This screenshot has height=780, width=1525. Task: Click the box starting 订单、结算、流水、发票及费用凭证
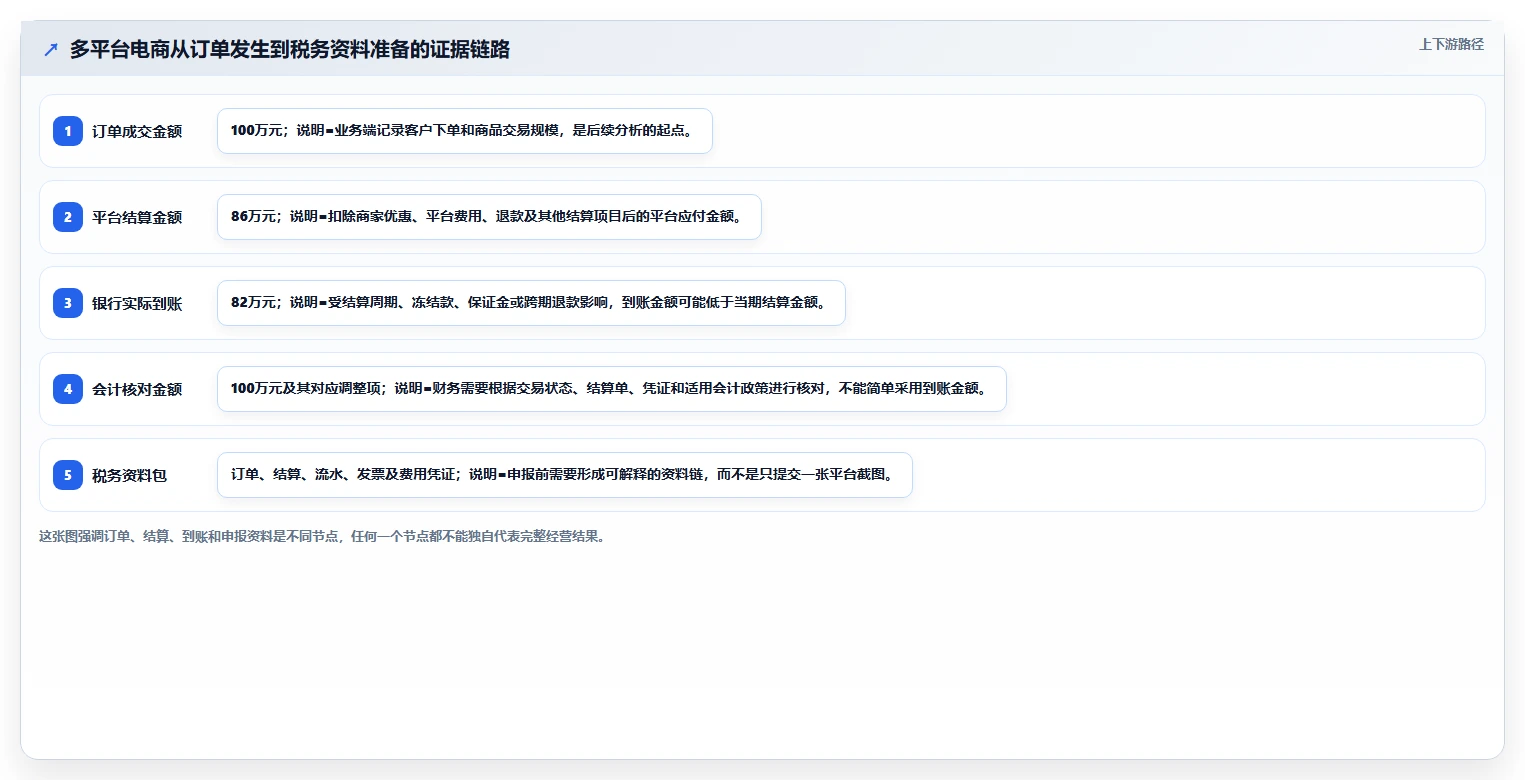[x=565, y=475]
